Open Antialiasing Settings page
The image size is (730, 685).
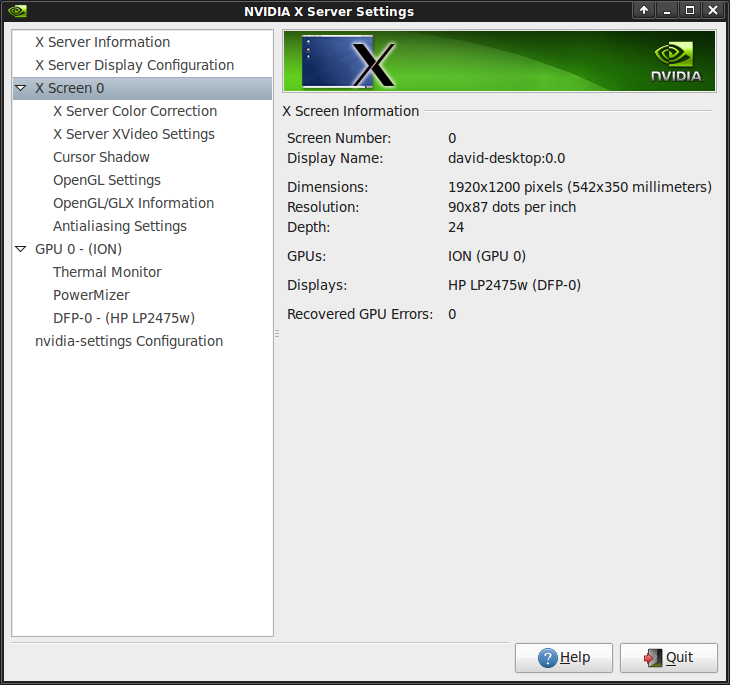click(x=120, y=226)
